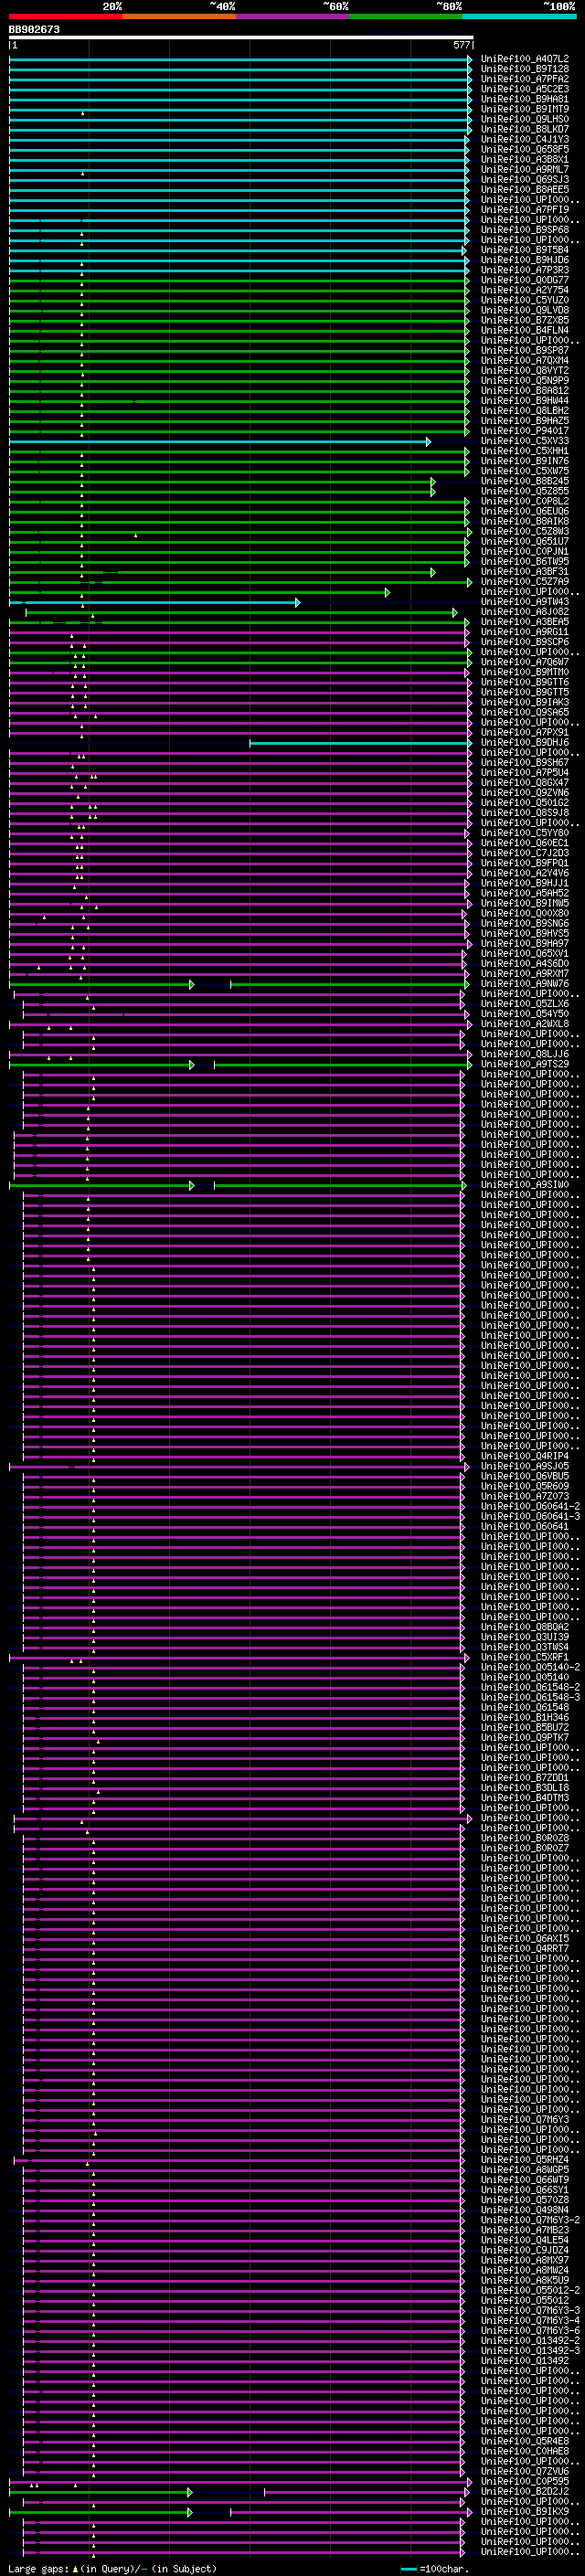Select hit label UniRef100_O60641-2
The image size is (585, 2576).
click(530, 1506)
